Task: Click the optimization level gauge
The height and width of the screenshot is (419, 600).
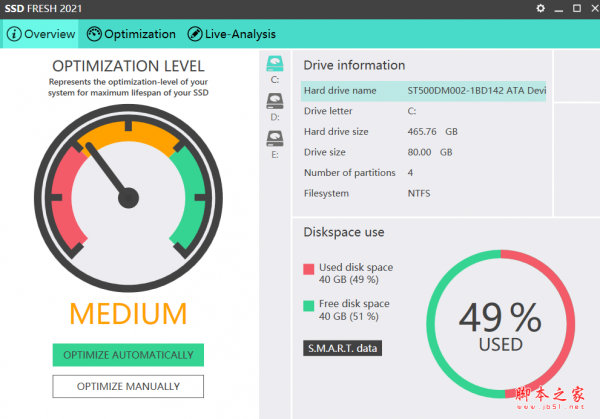Action: (x=128, y=198)
